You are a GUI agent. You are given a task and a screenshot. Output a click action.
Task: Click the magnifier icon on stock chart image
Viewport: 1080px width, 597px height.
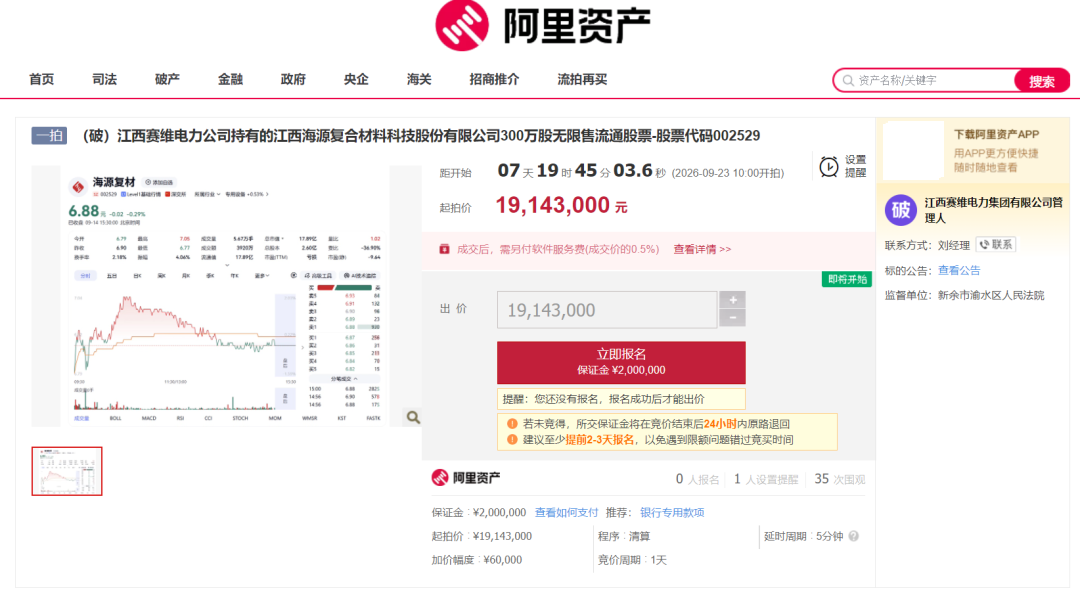(413, 417)
